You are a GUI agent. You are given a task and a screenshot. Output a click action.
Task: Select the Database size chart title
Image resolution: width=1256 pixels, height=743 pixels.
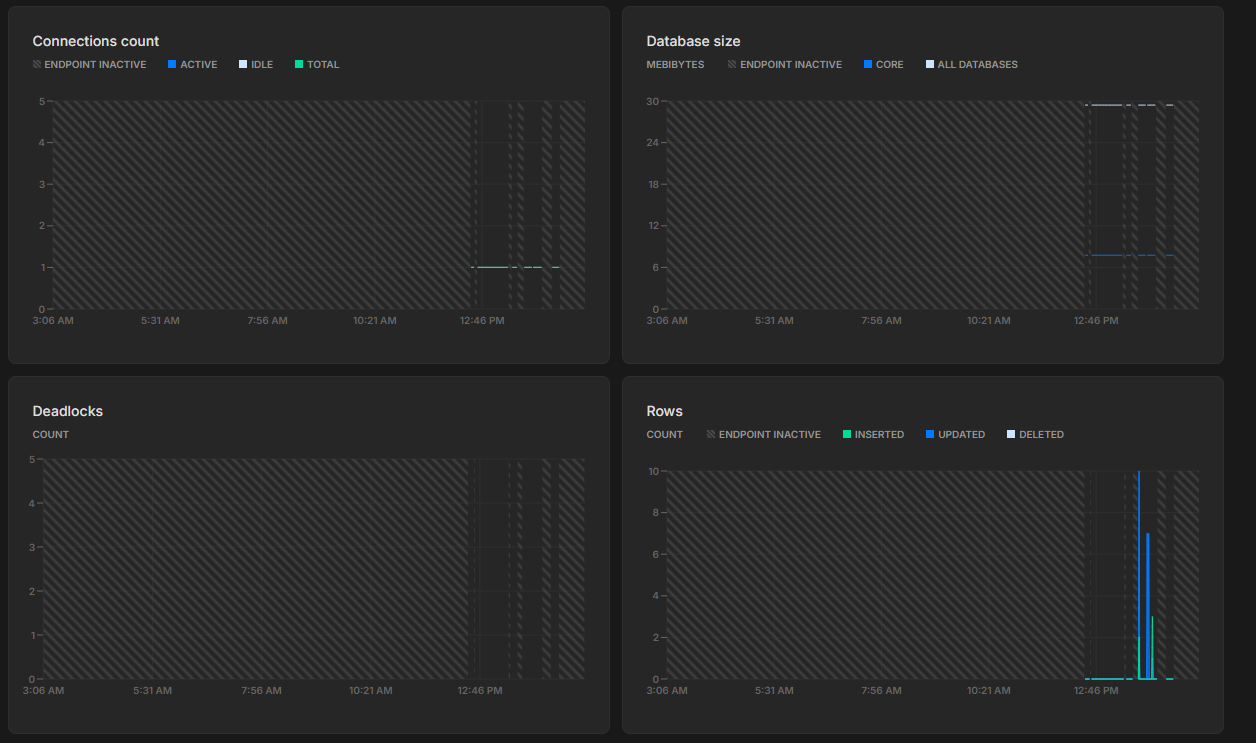(x=693, y=41)
